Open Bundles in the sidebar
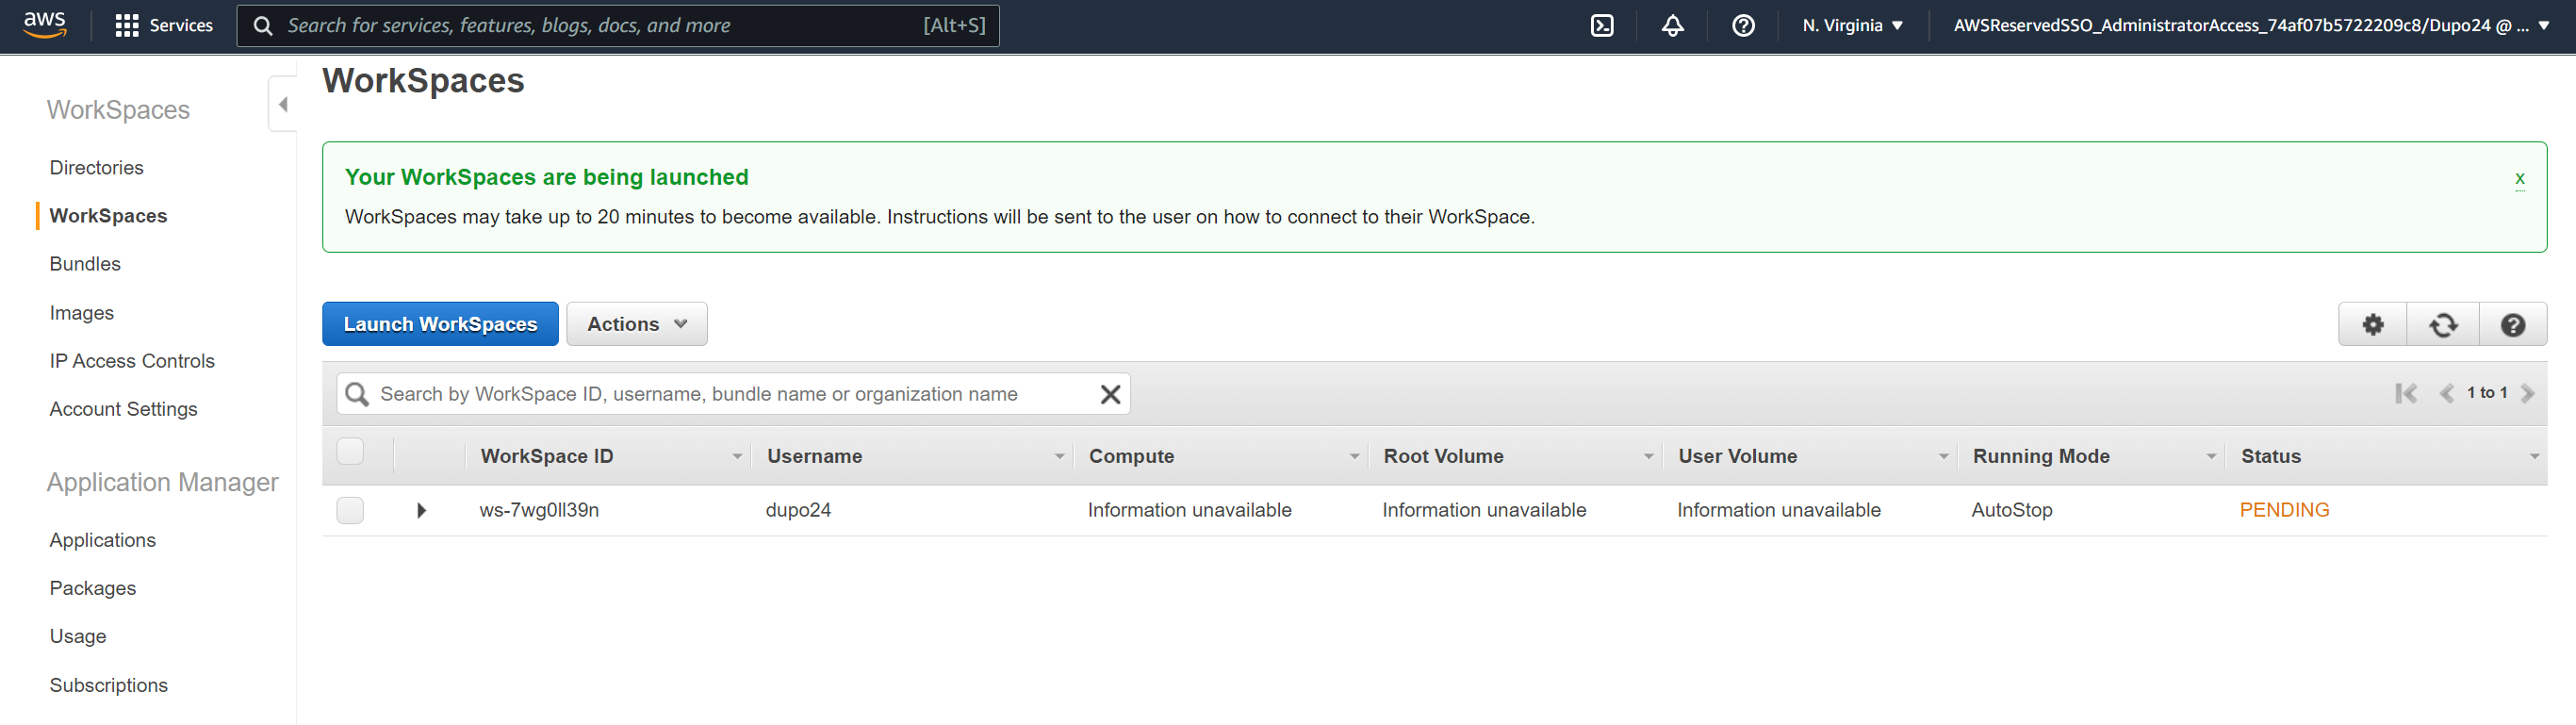 tap(85, 264)
